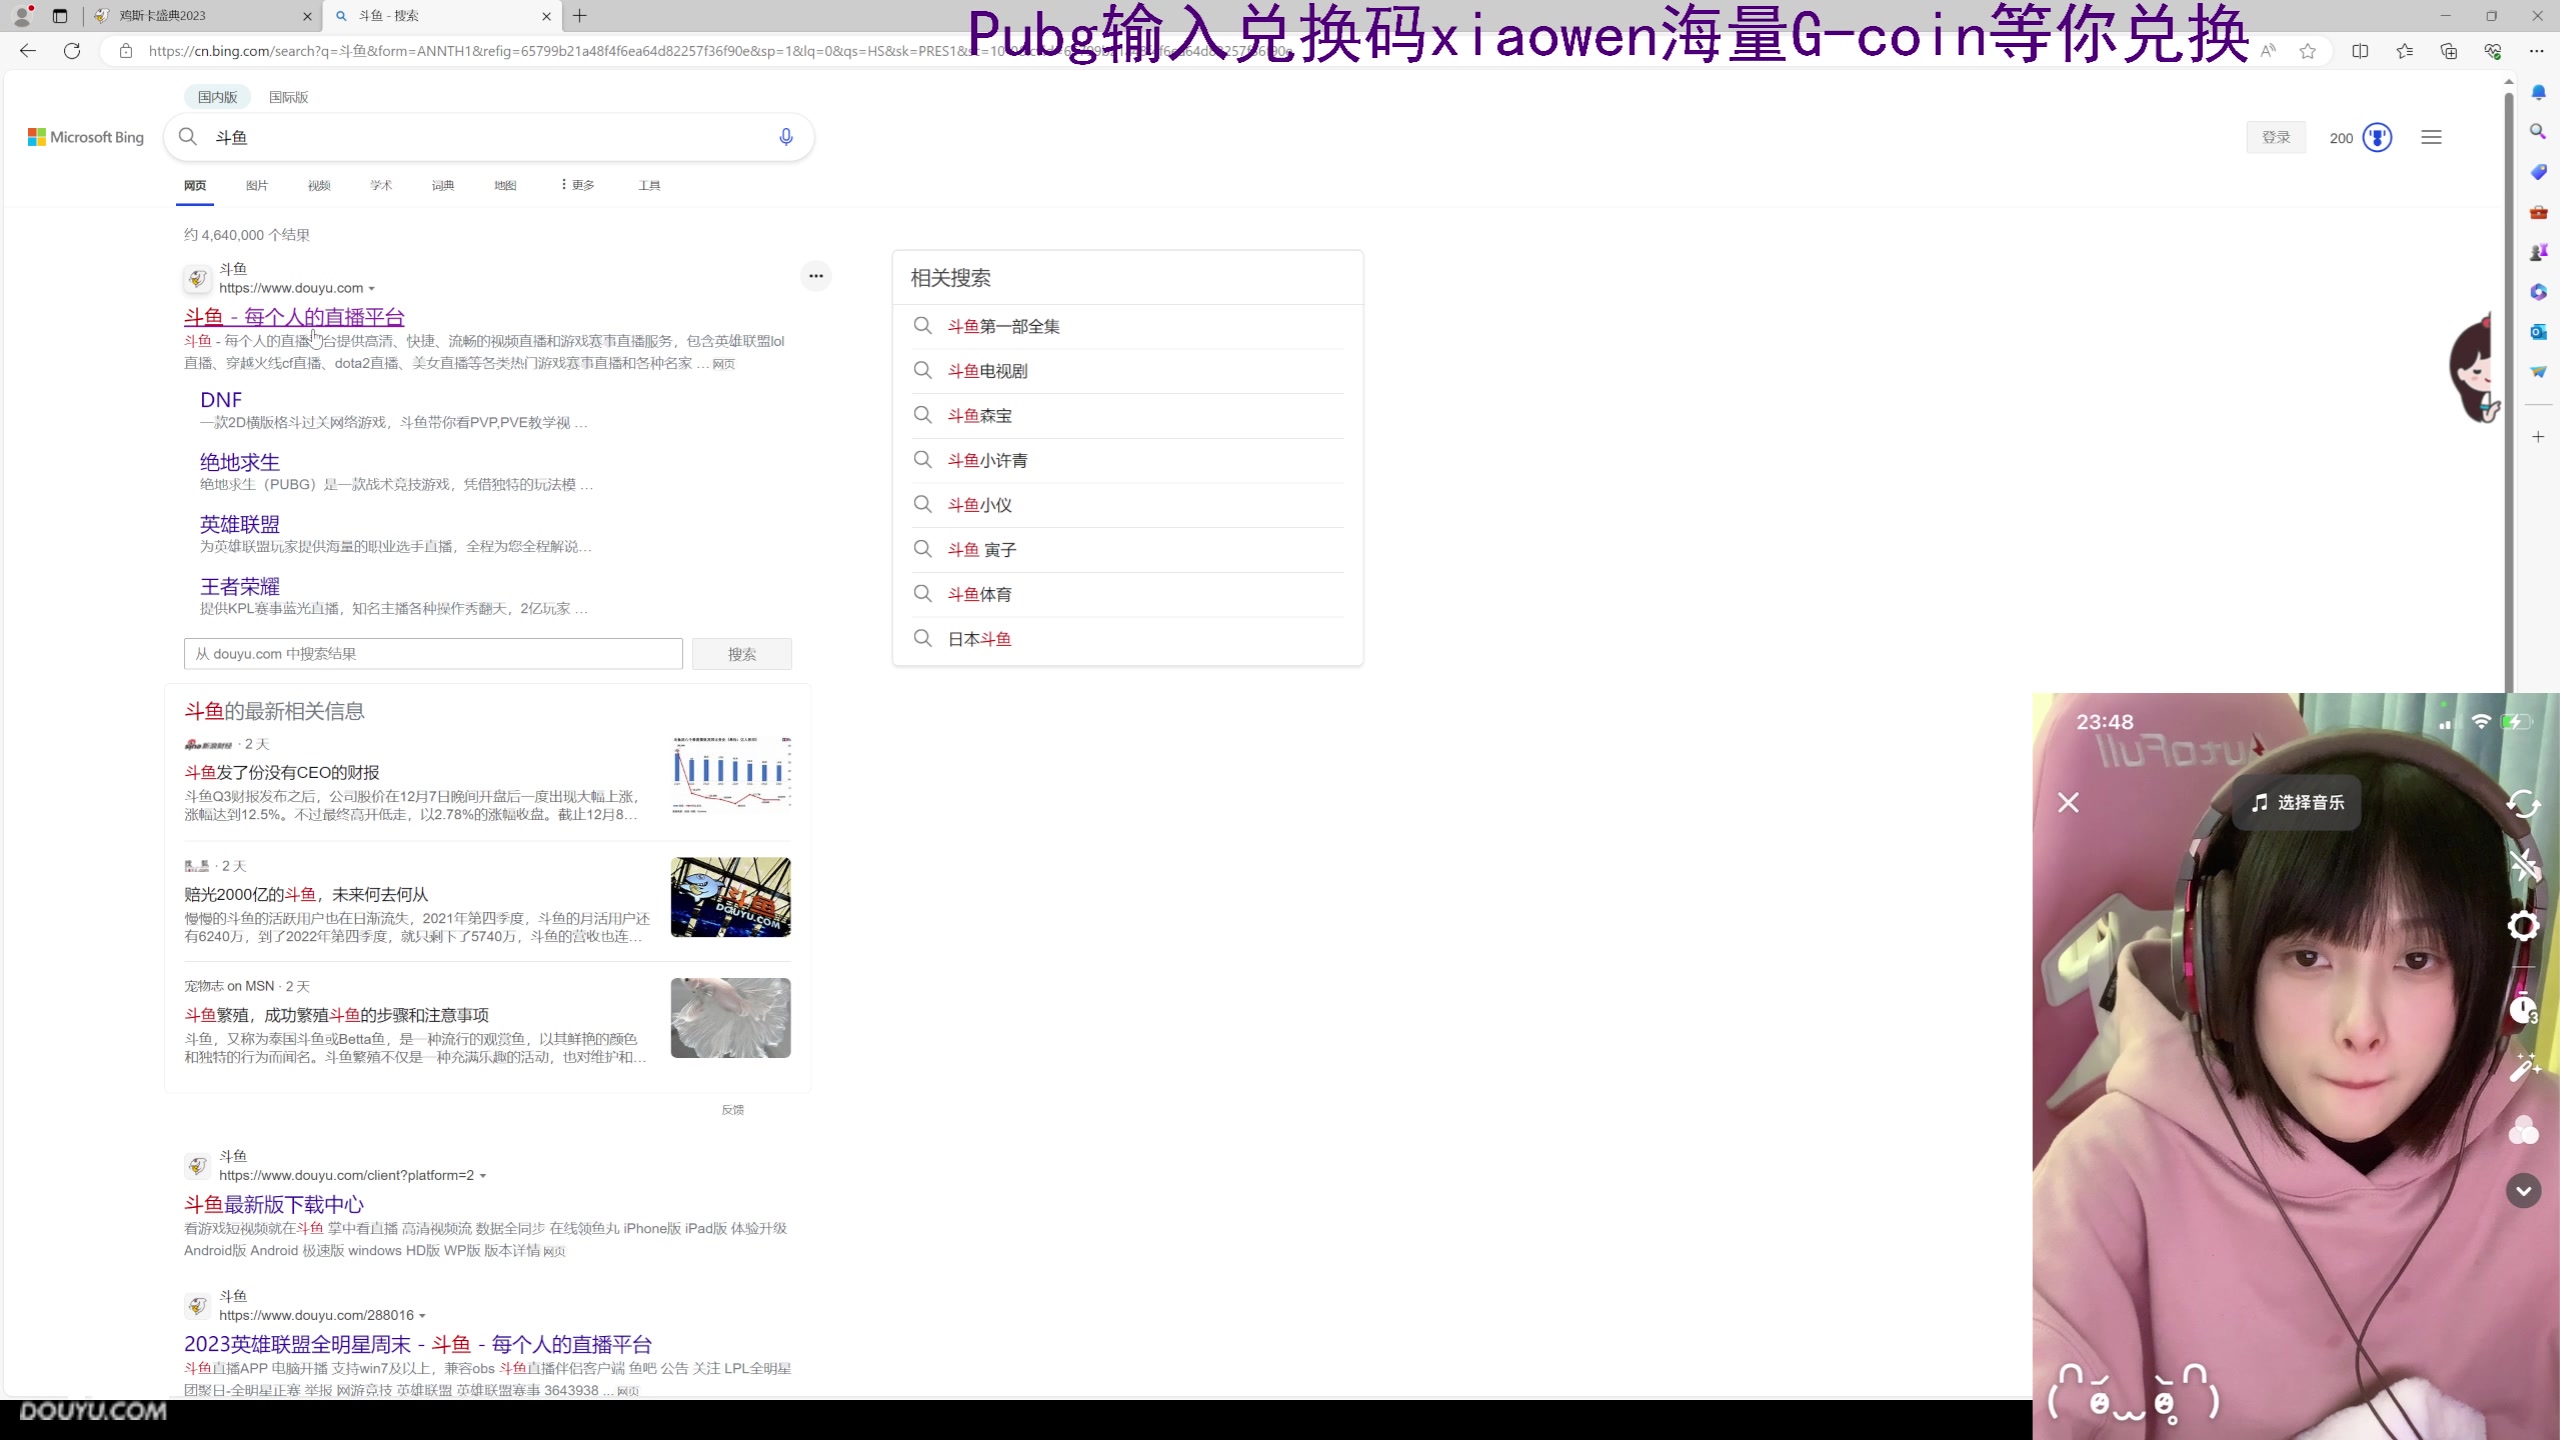This screenshot has width=2560, height=1440.
Task: Expand 更多 search categories
Action: click(x=577, y=186)
